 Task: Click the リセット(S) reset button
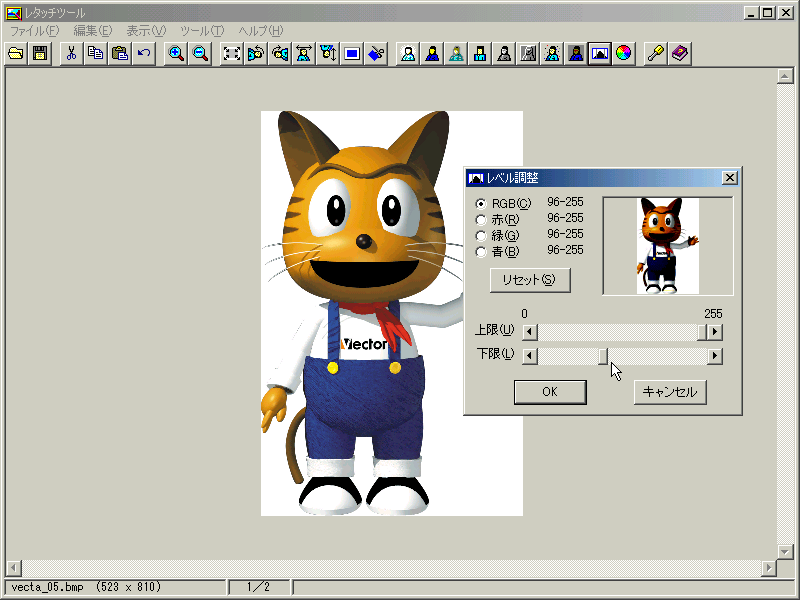point(530,280)
